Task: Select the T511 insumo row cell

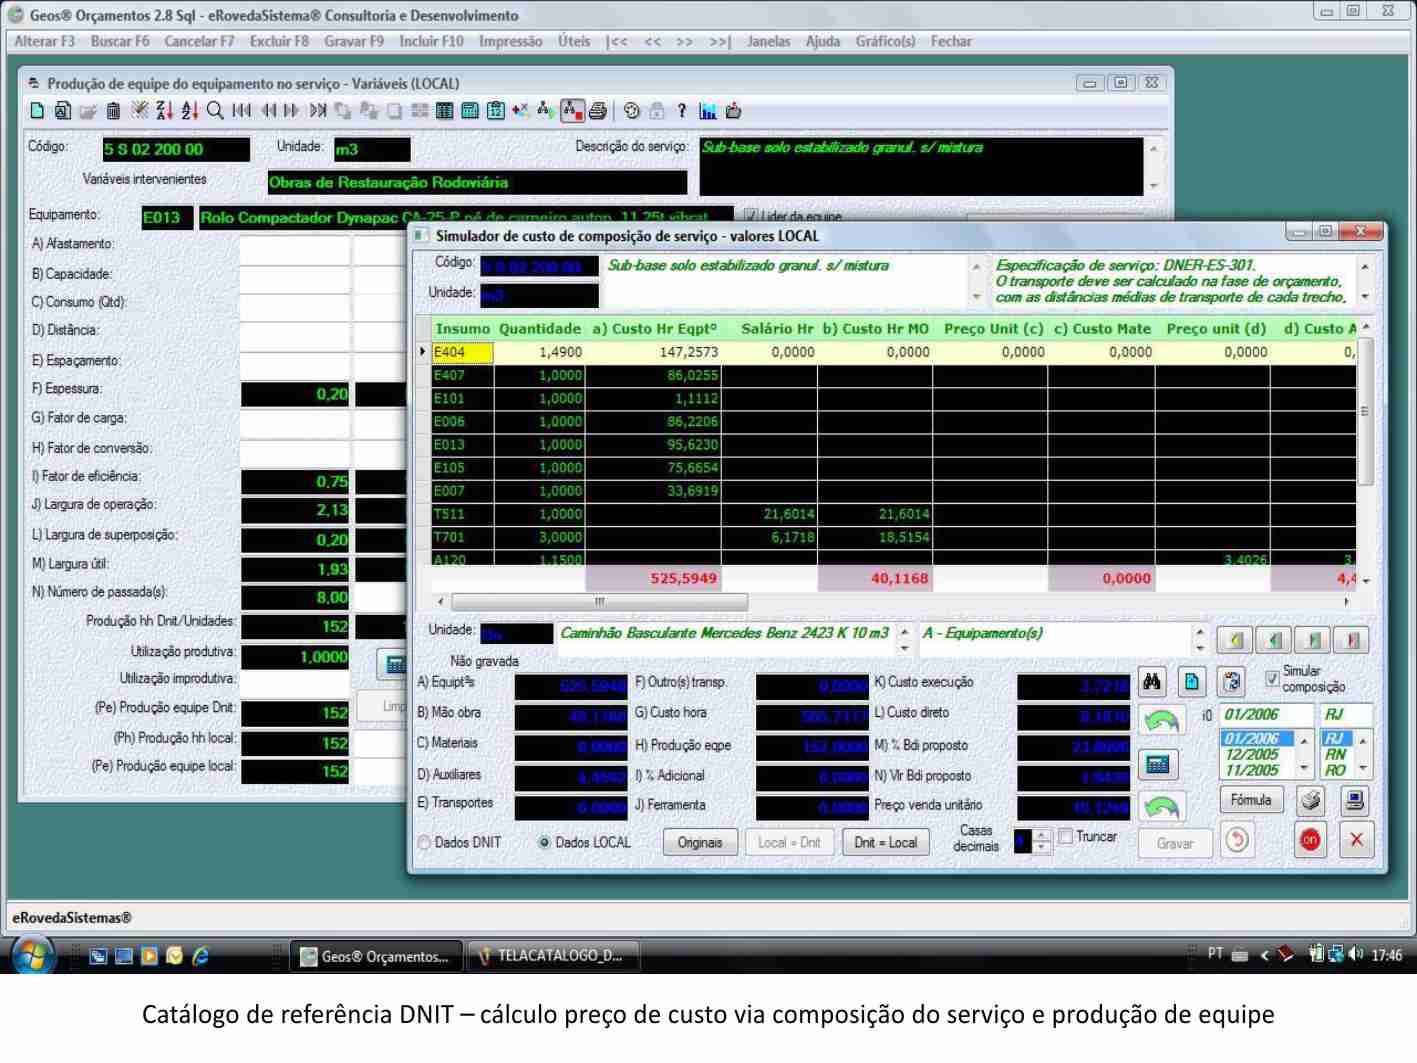Action: [462, 514]
